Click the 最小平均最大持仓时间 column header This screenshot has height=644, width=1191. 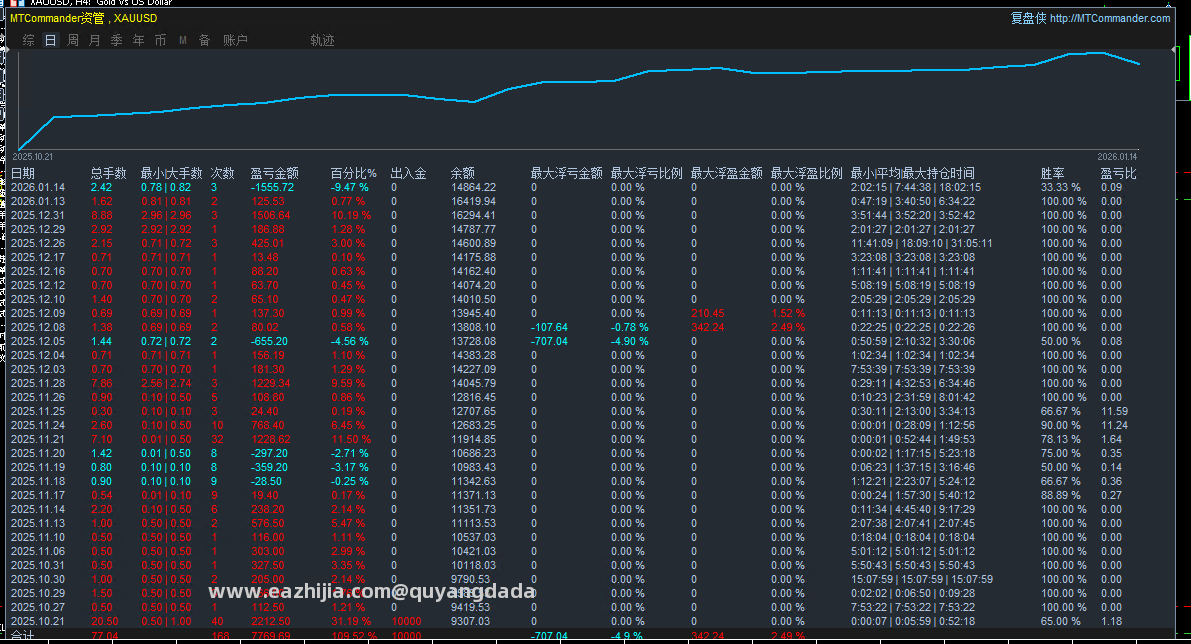(912, 173)
